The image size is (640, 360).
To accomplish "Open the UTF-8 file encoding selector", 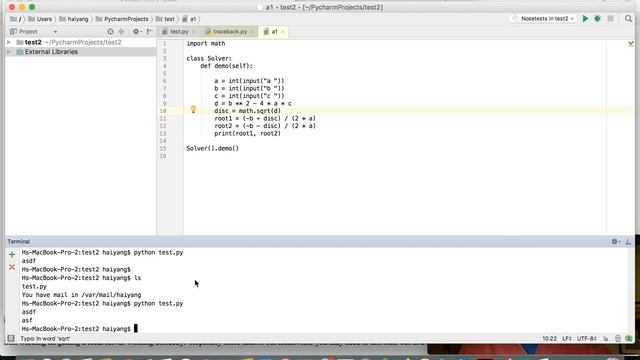I will point(587,338).
